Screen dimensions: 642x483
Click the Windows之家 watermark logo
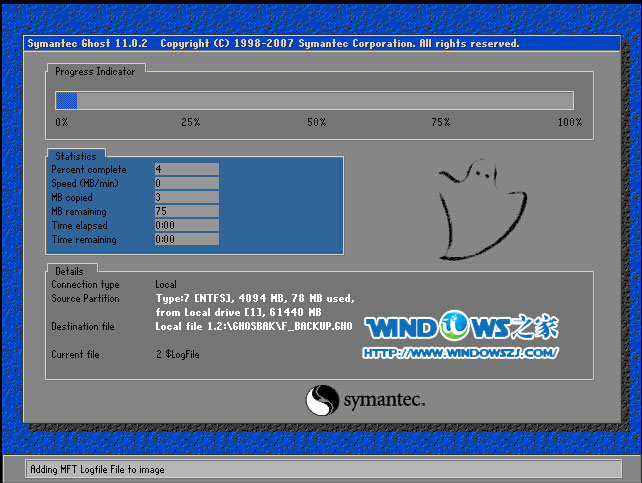coord(461,328)
